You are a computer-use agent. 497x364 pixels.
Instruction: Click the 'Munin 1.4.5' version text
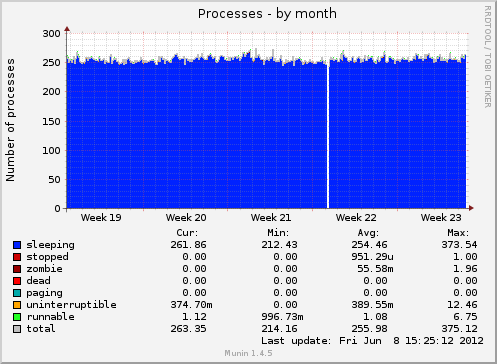coord(248,353)
